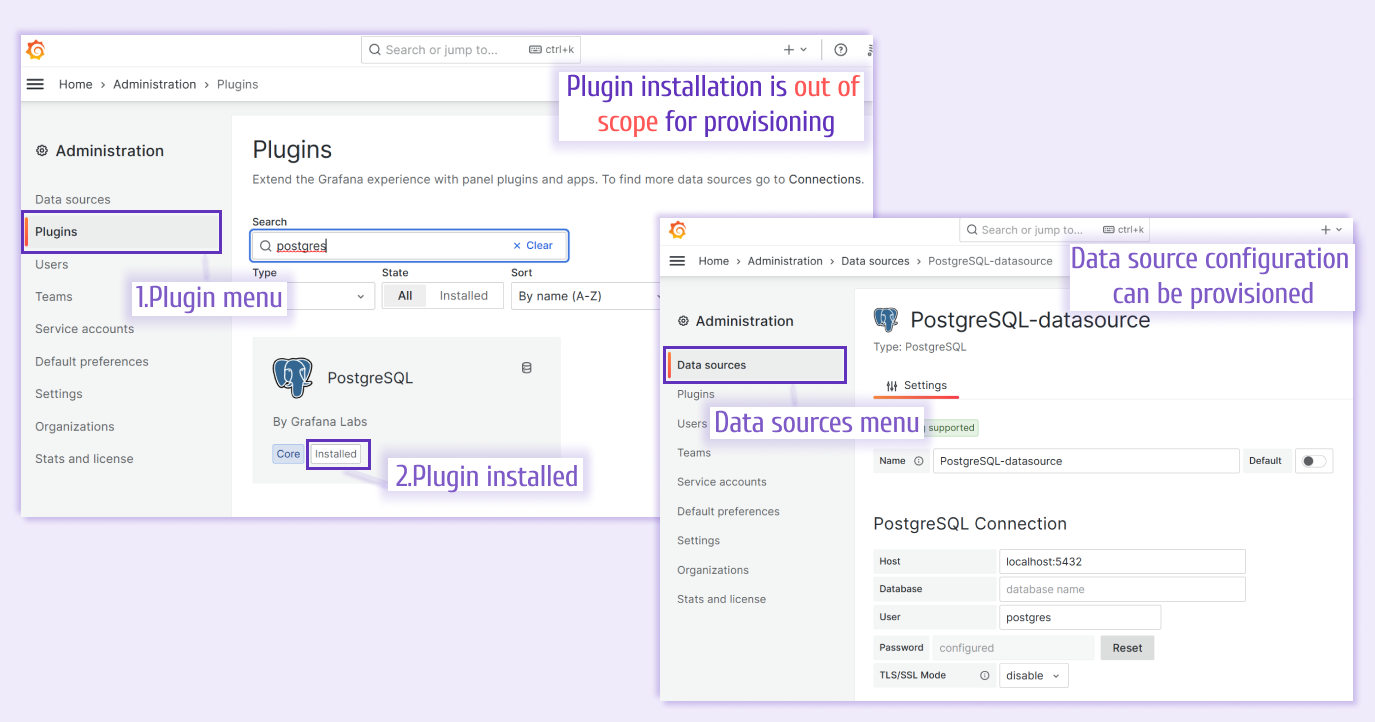Follow the Connections link in Plugins description
This screenshot has width=1375, height=722.
click(x=824, y=180)
